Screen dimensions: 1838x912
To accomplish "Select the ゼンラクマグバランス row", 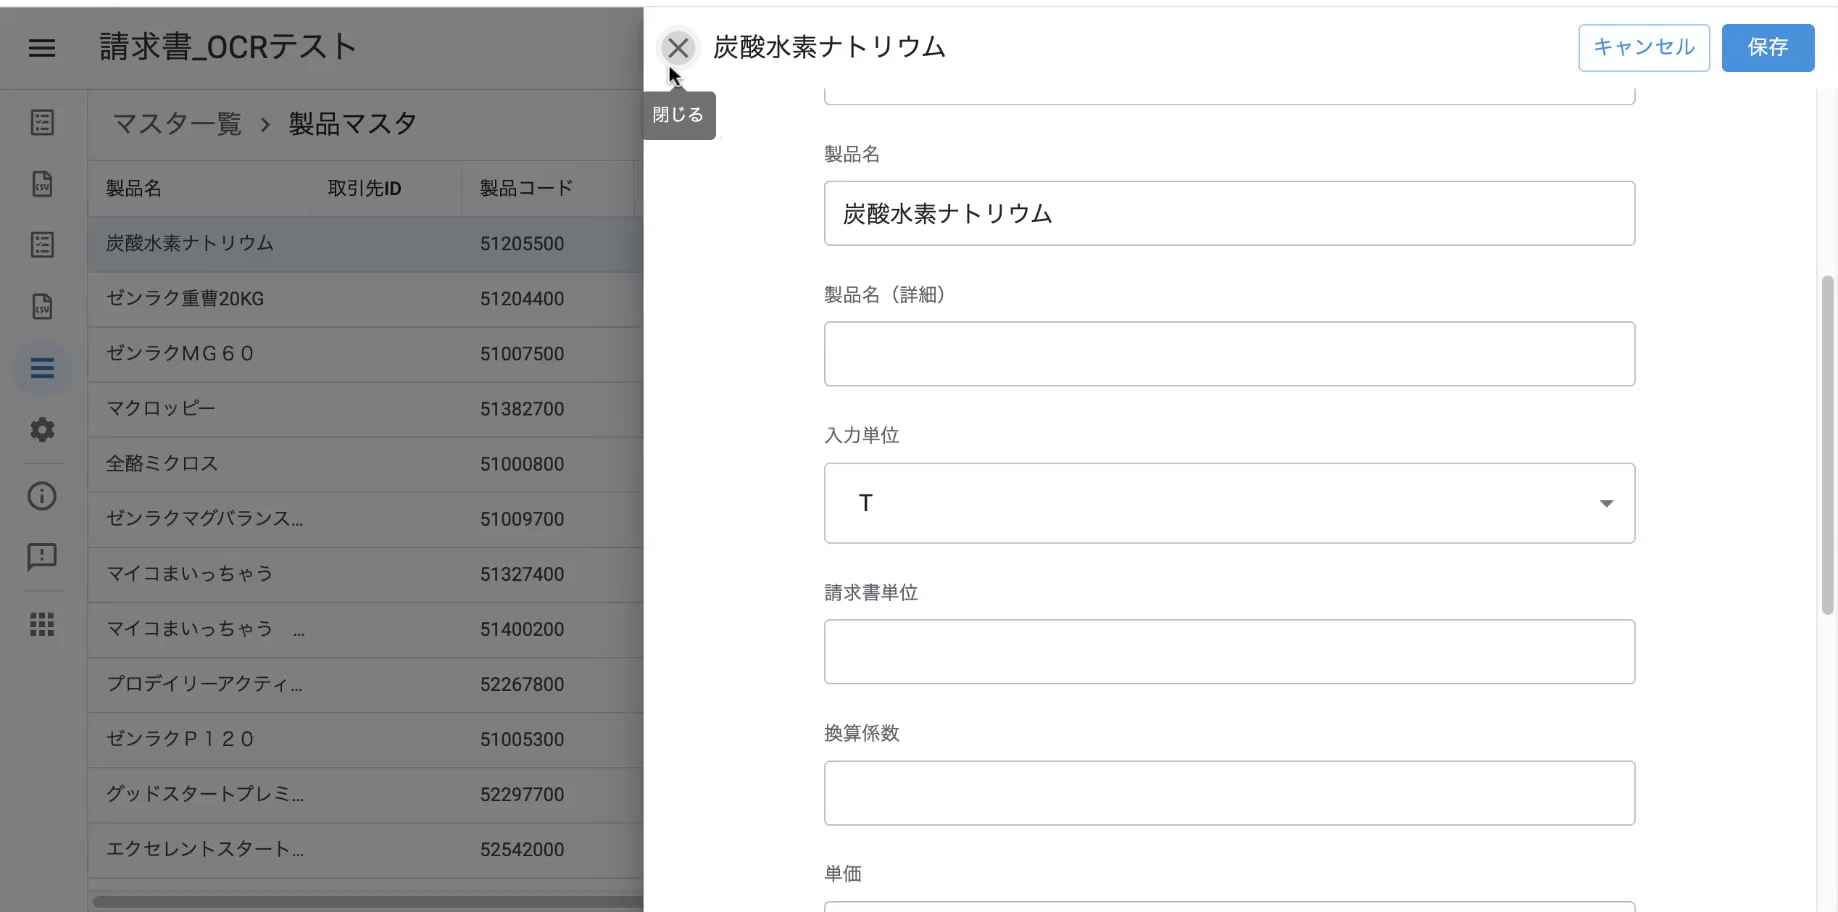I will click(x=365, y=519).
